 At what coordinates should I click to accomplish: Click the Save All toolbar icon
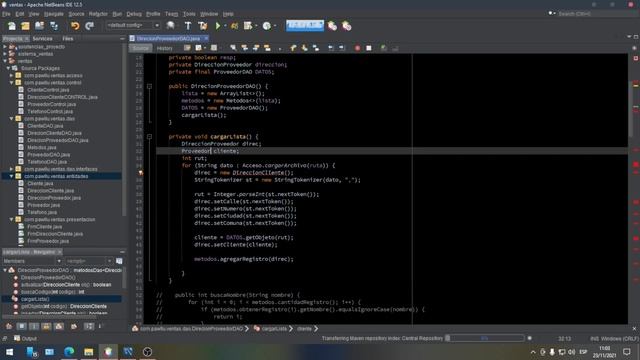(x=53, y=26)
